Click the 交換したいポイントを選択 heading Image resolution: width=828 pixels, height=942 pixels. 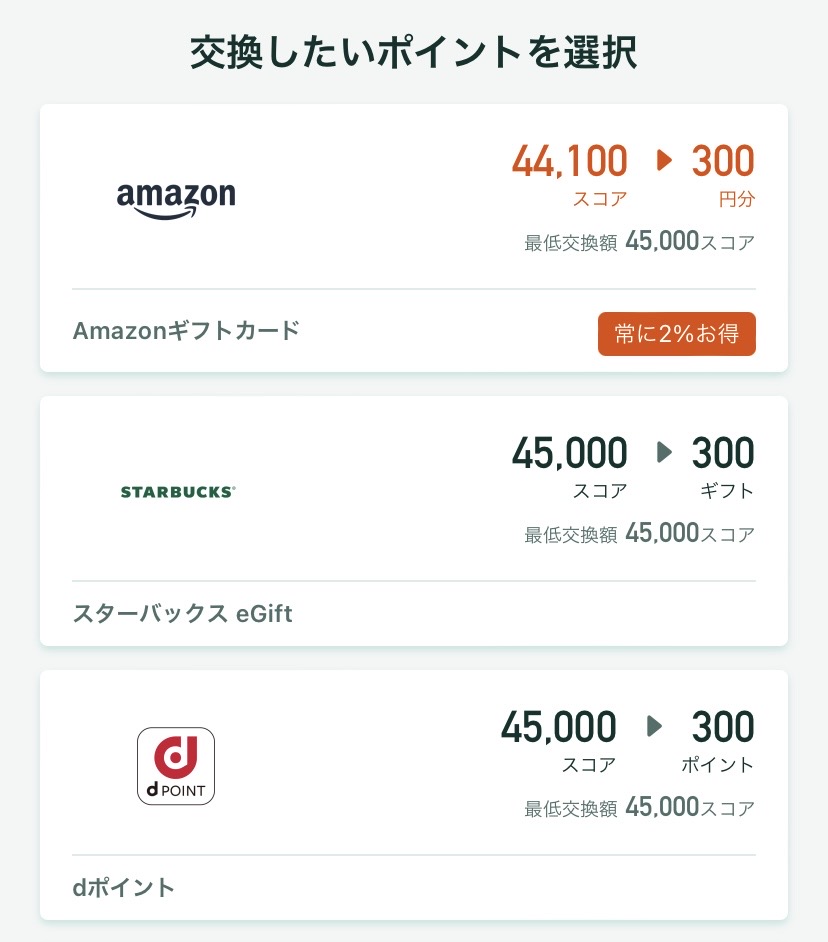pos(413,52)
